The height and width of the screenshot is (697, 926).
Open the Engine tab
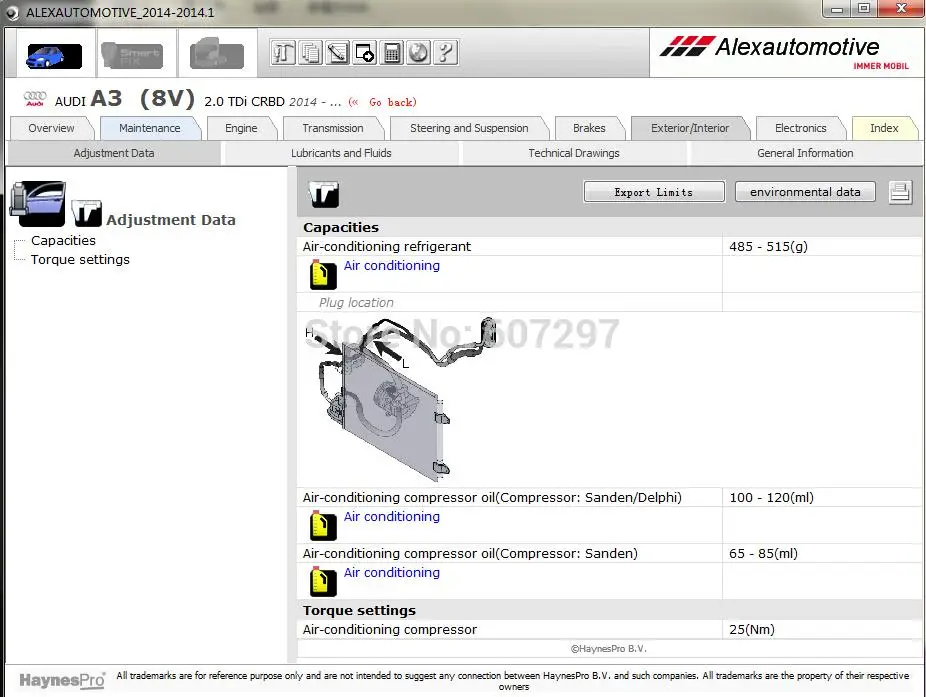pos(241,128)
